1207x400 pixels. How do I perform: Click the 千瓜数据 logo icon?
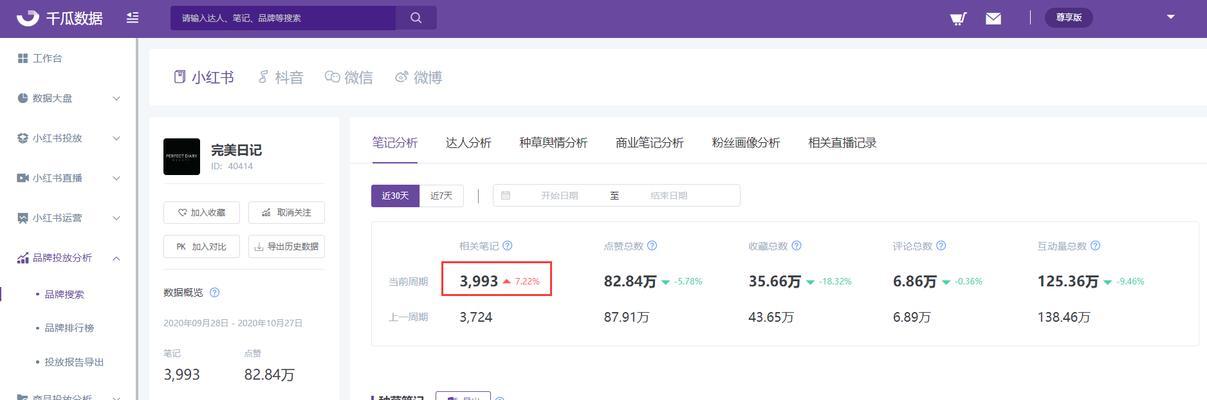(x=27, y=18)
